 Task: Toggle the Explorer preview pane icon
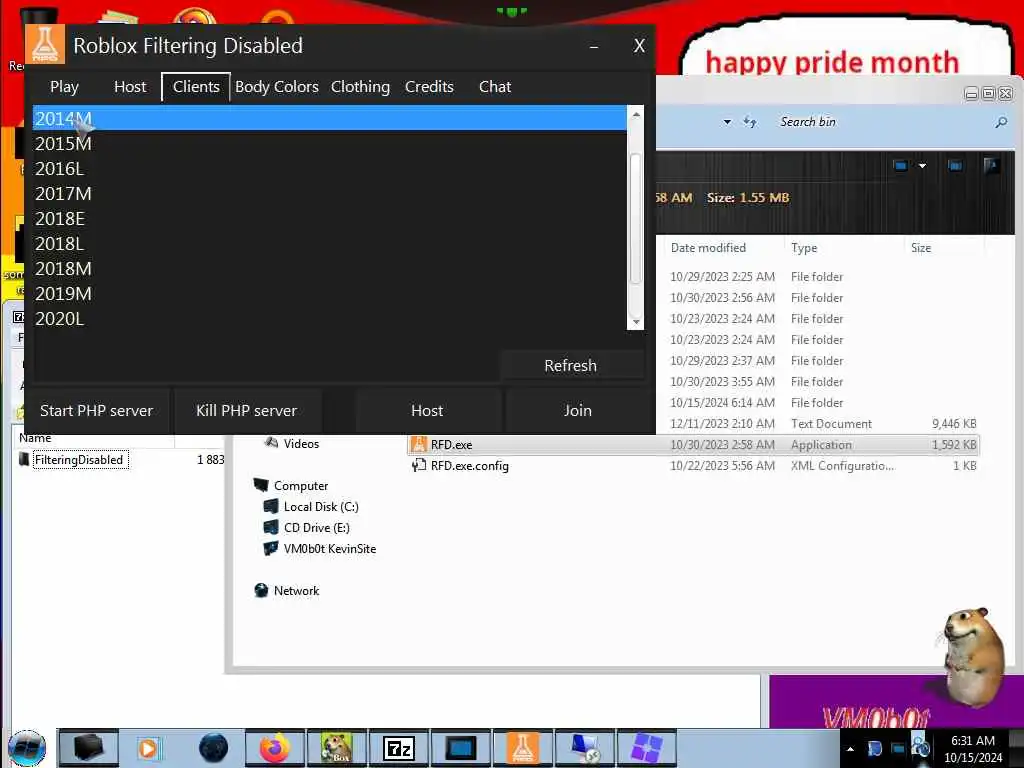[955, 166]
